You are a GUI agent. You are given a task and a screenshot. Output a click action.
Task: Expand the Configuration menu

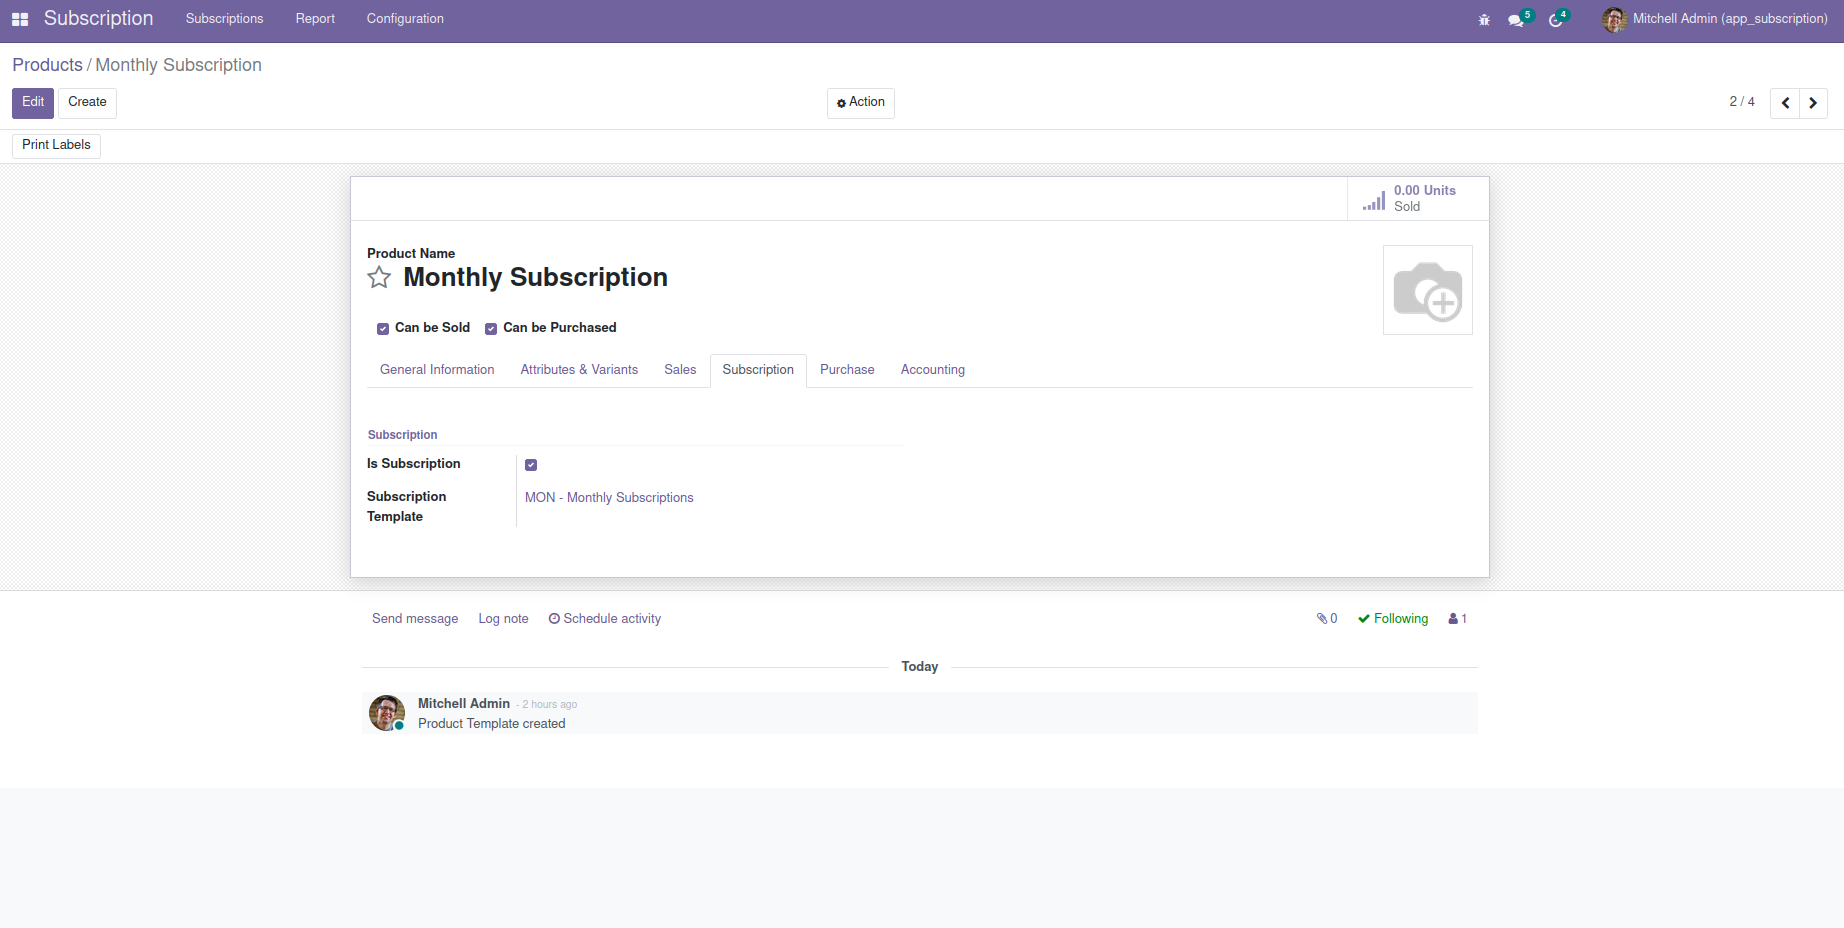pos(405,19)
